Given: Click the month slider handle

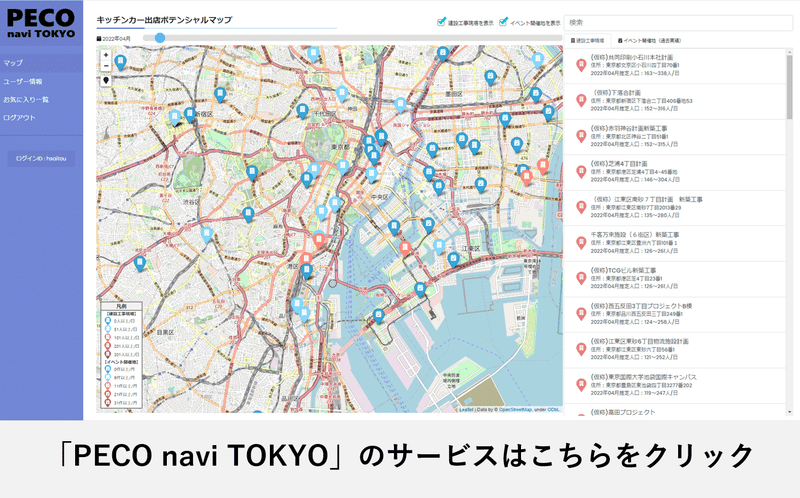Looking at the screenshot, I should pos(160,38).
